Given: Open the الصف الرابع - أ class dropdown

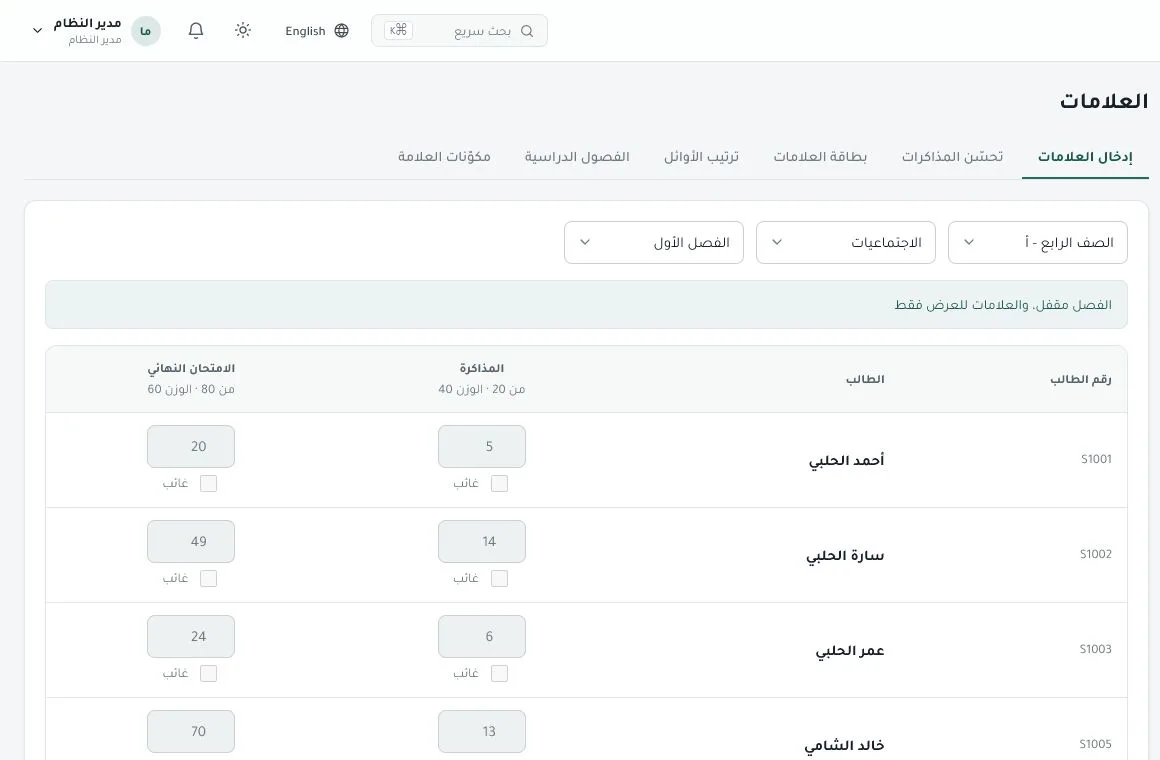Looking at the screenshot, I should [1037, 242].
